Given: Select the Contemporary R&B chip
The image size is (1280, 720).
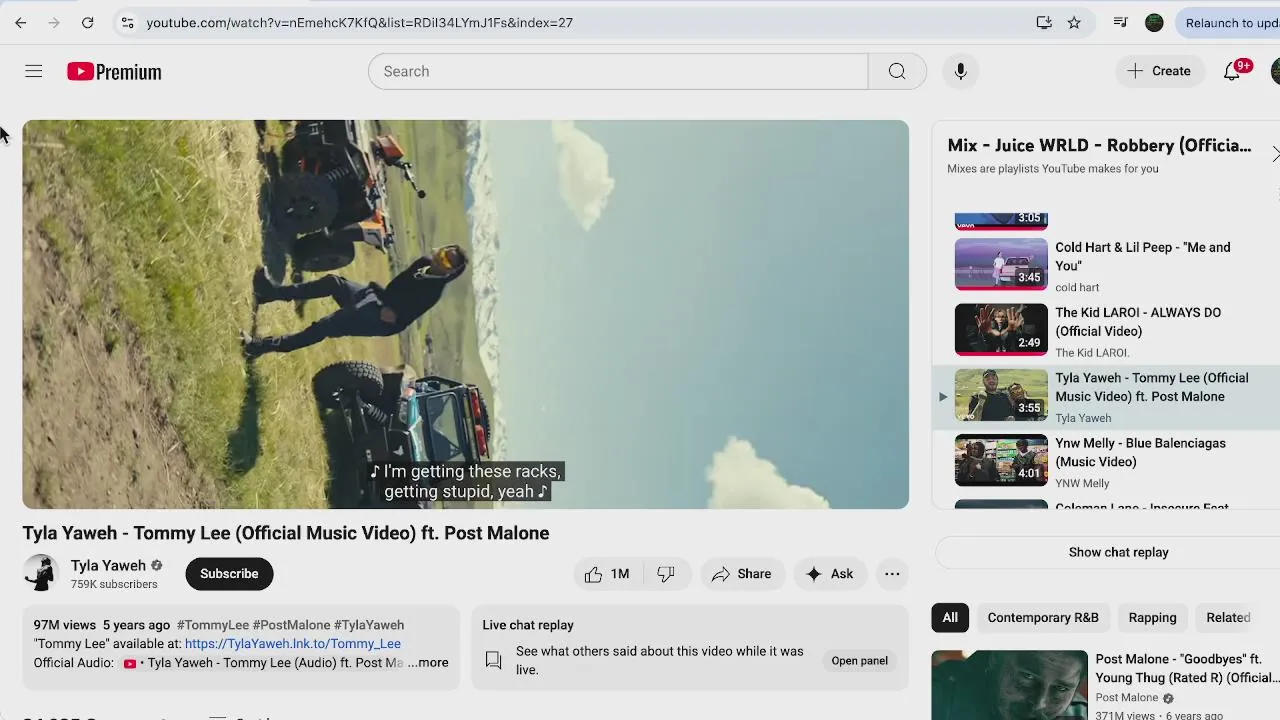Looking at the screenshot, I should point(1043,617).
